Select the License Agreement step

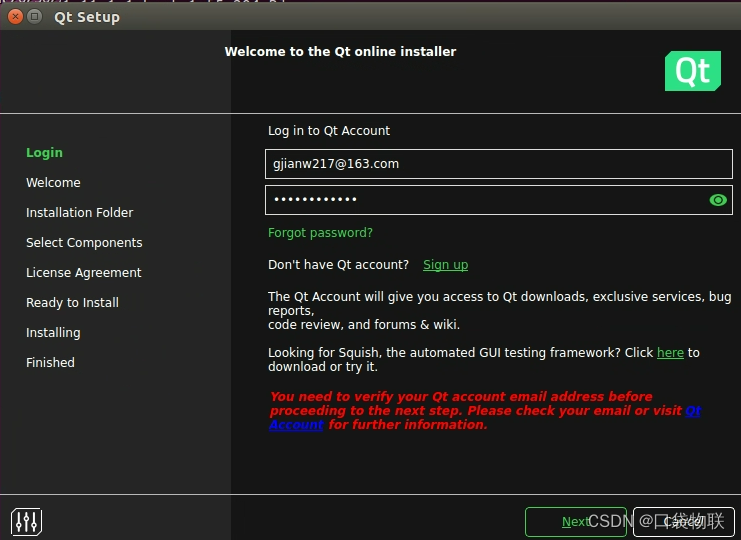point(84,273)
